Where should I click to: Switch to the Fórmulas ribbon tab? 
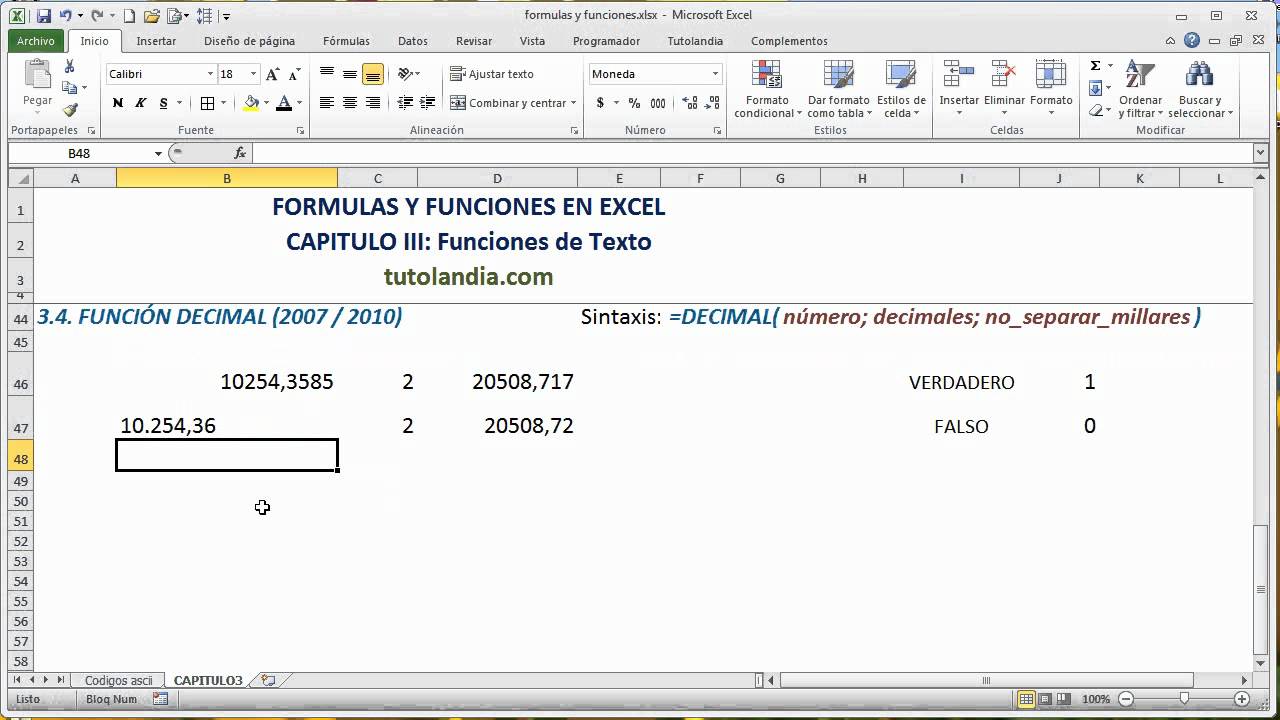point(346,41)
